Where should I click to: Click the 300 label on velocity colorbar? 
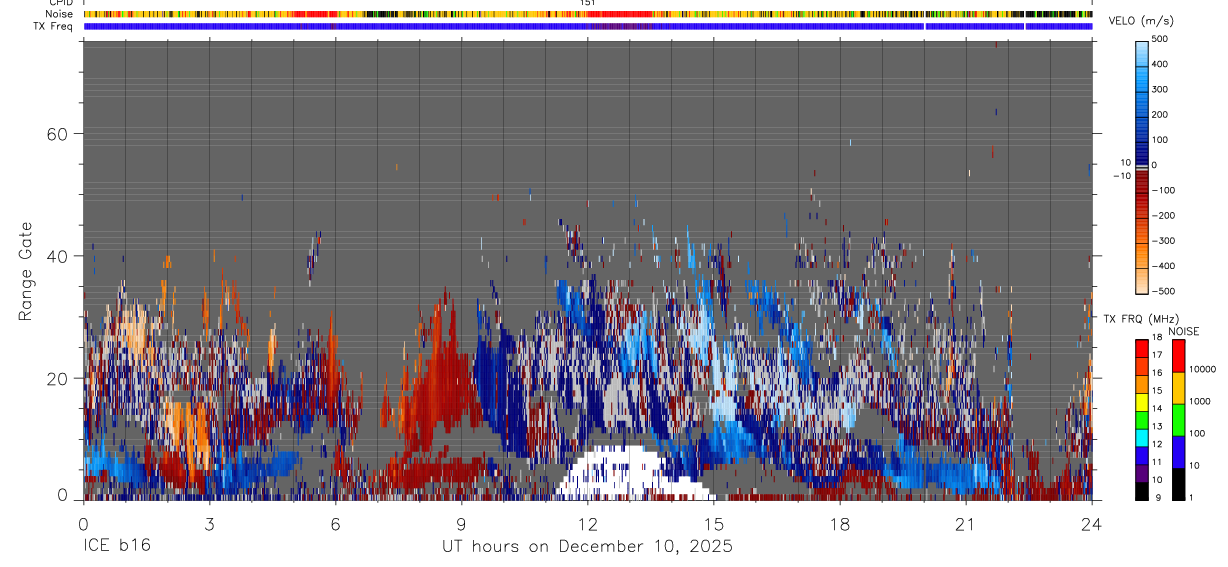(1162, 89)
